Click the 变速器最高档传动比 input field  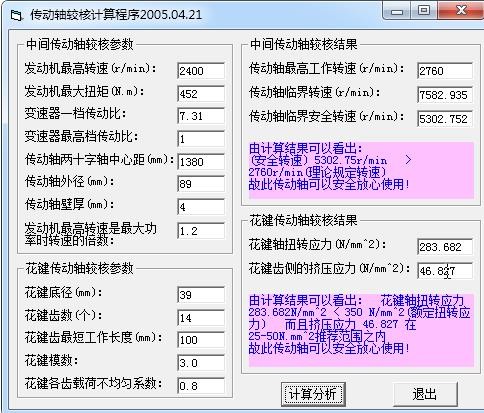pyautogui.click(x=201, y=139)
